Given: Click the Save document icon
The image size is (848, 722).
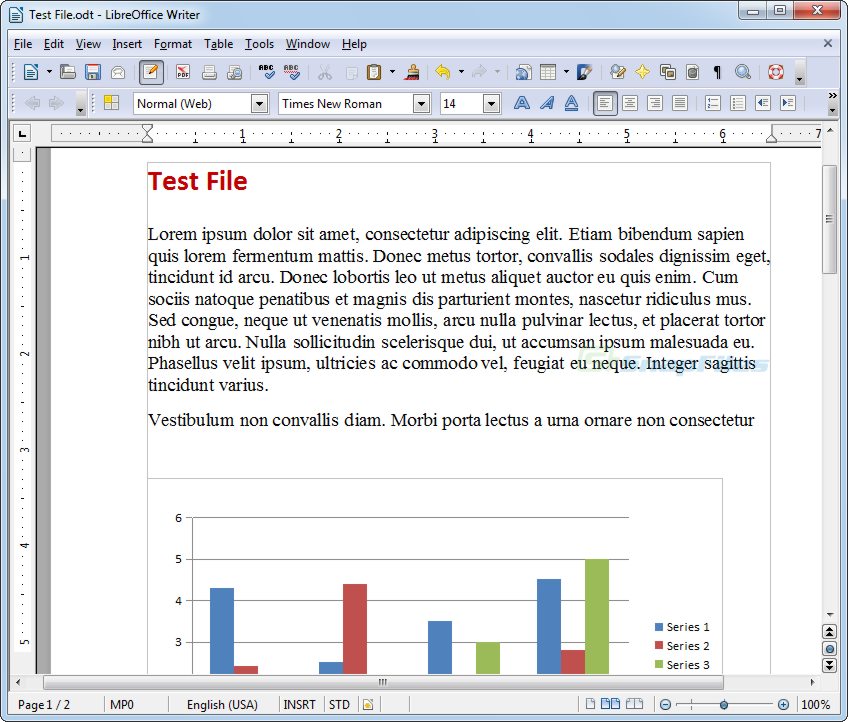Looking at the screenshot, I should (93, 72).
